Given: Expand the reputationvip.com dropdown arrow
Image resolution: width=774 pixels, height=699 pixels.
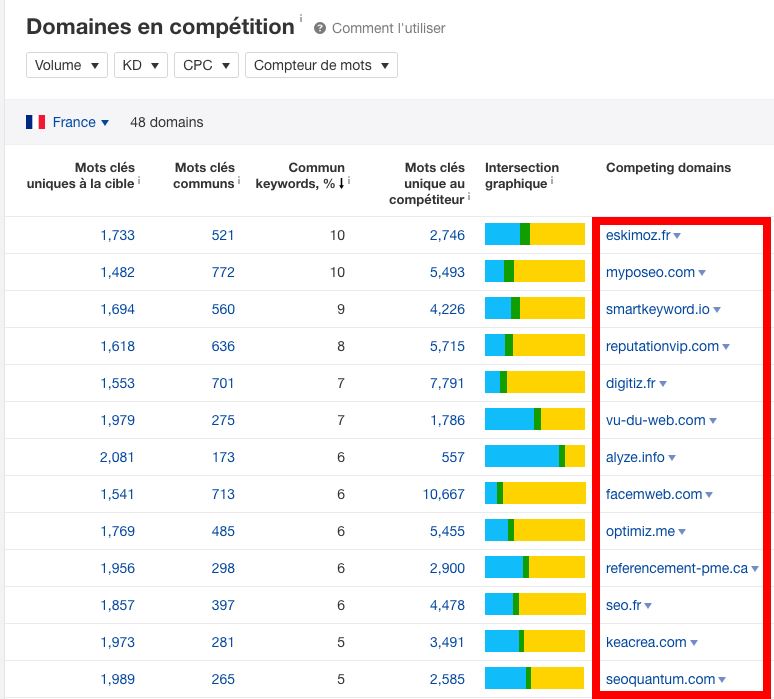Looking at the screenshot, I should (x=726, y=347).
